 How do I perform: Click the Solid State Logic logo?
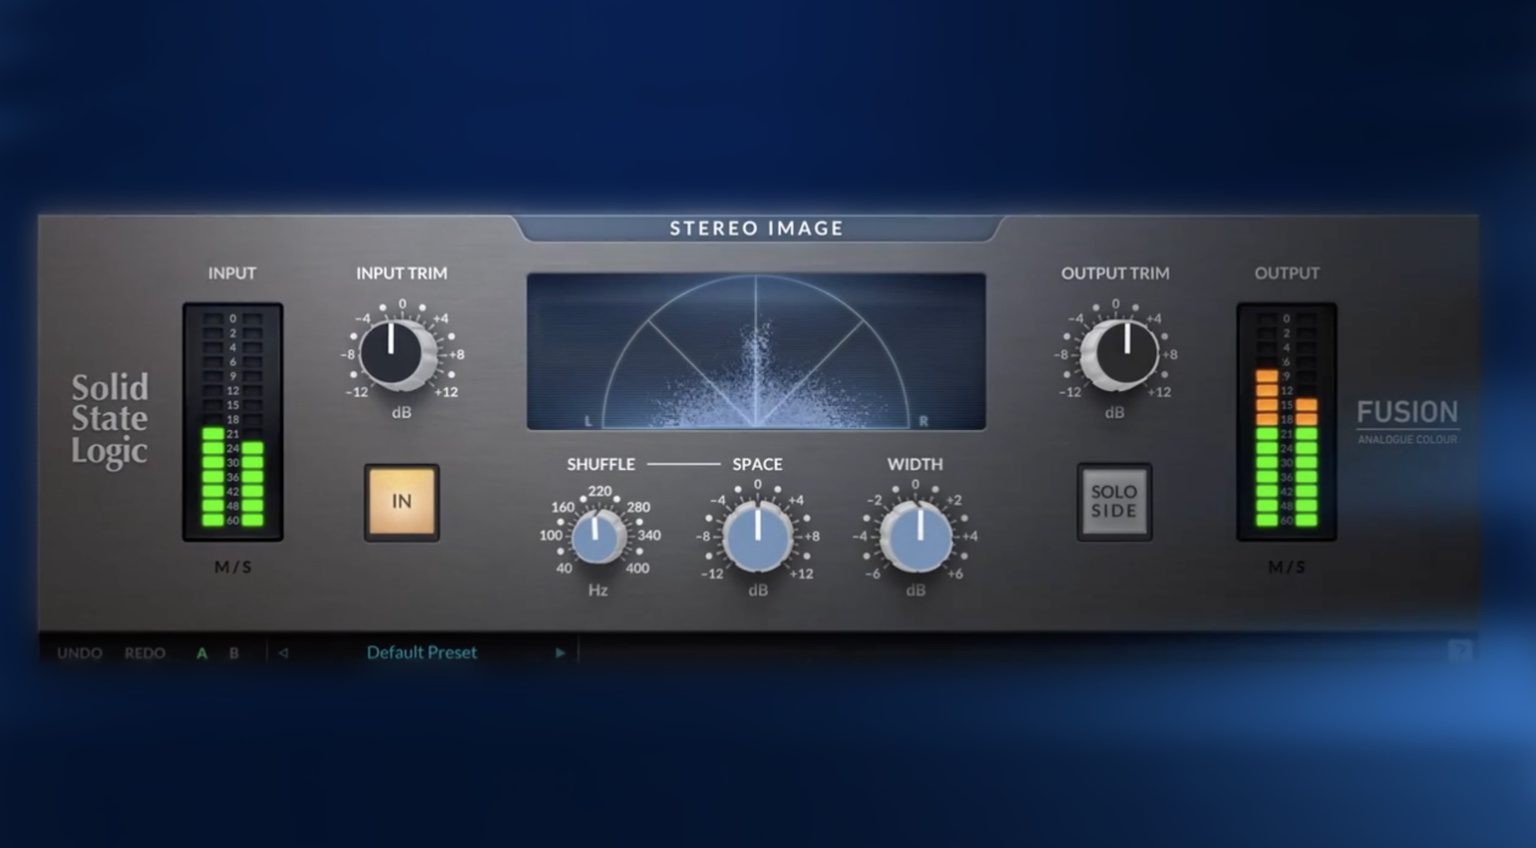tap(109, 419)
